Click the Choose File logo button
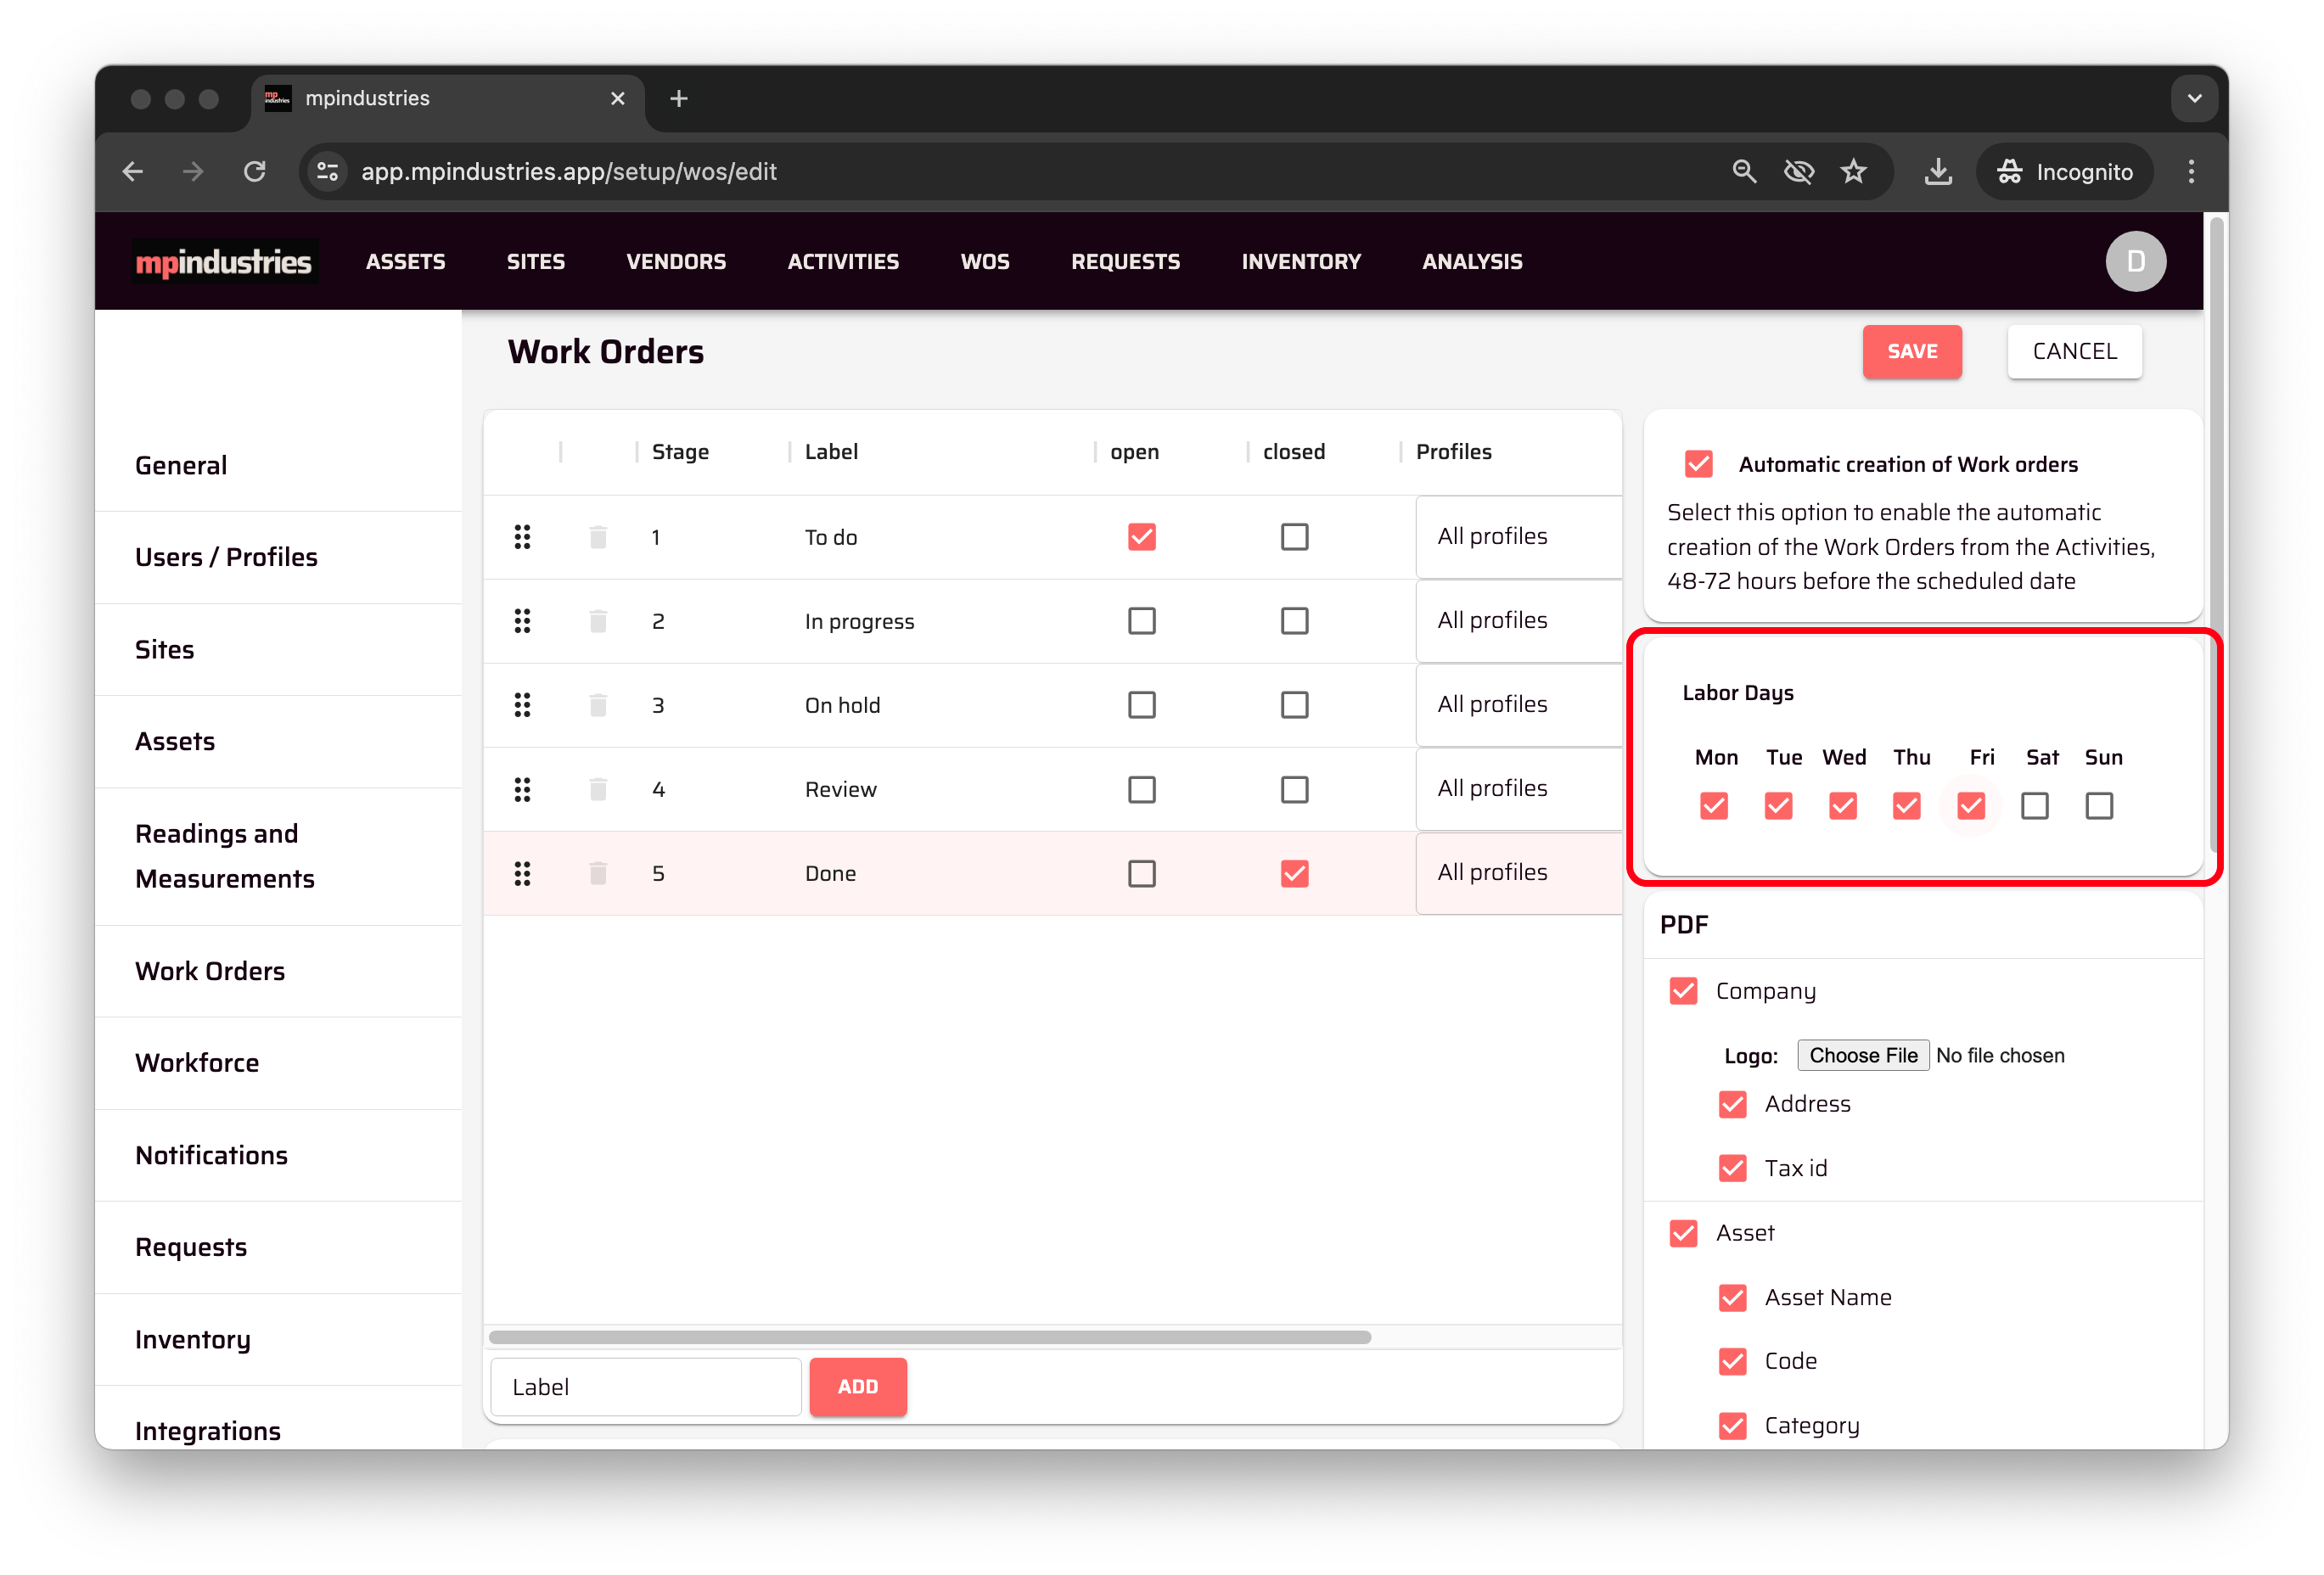 coord(1862,1055)
